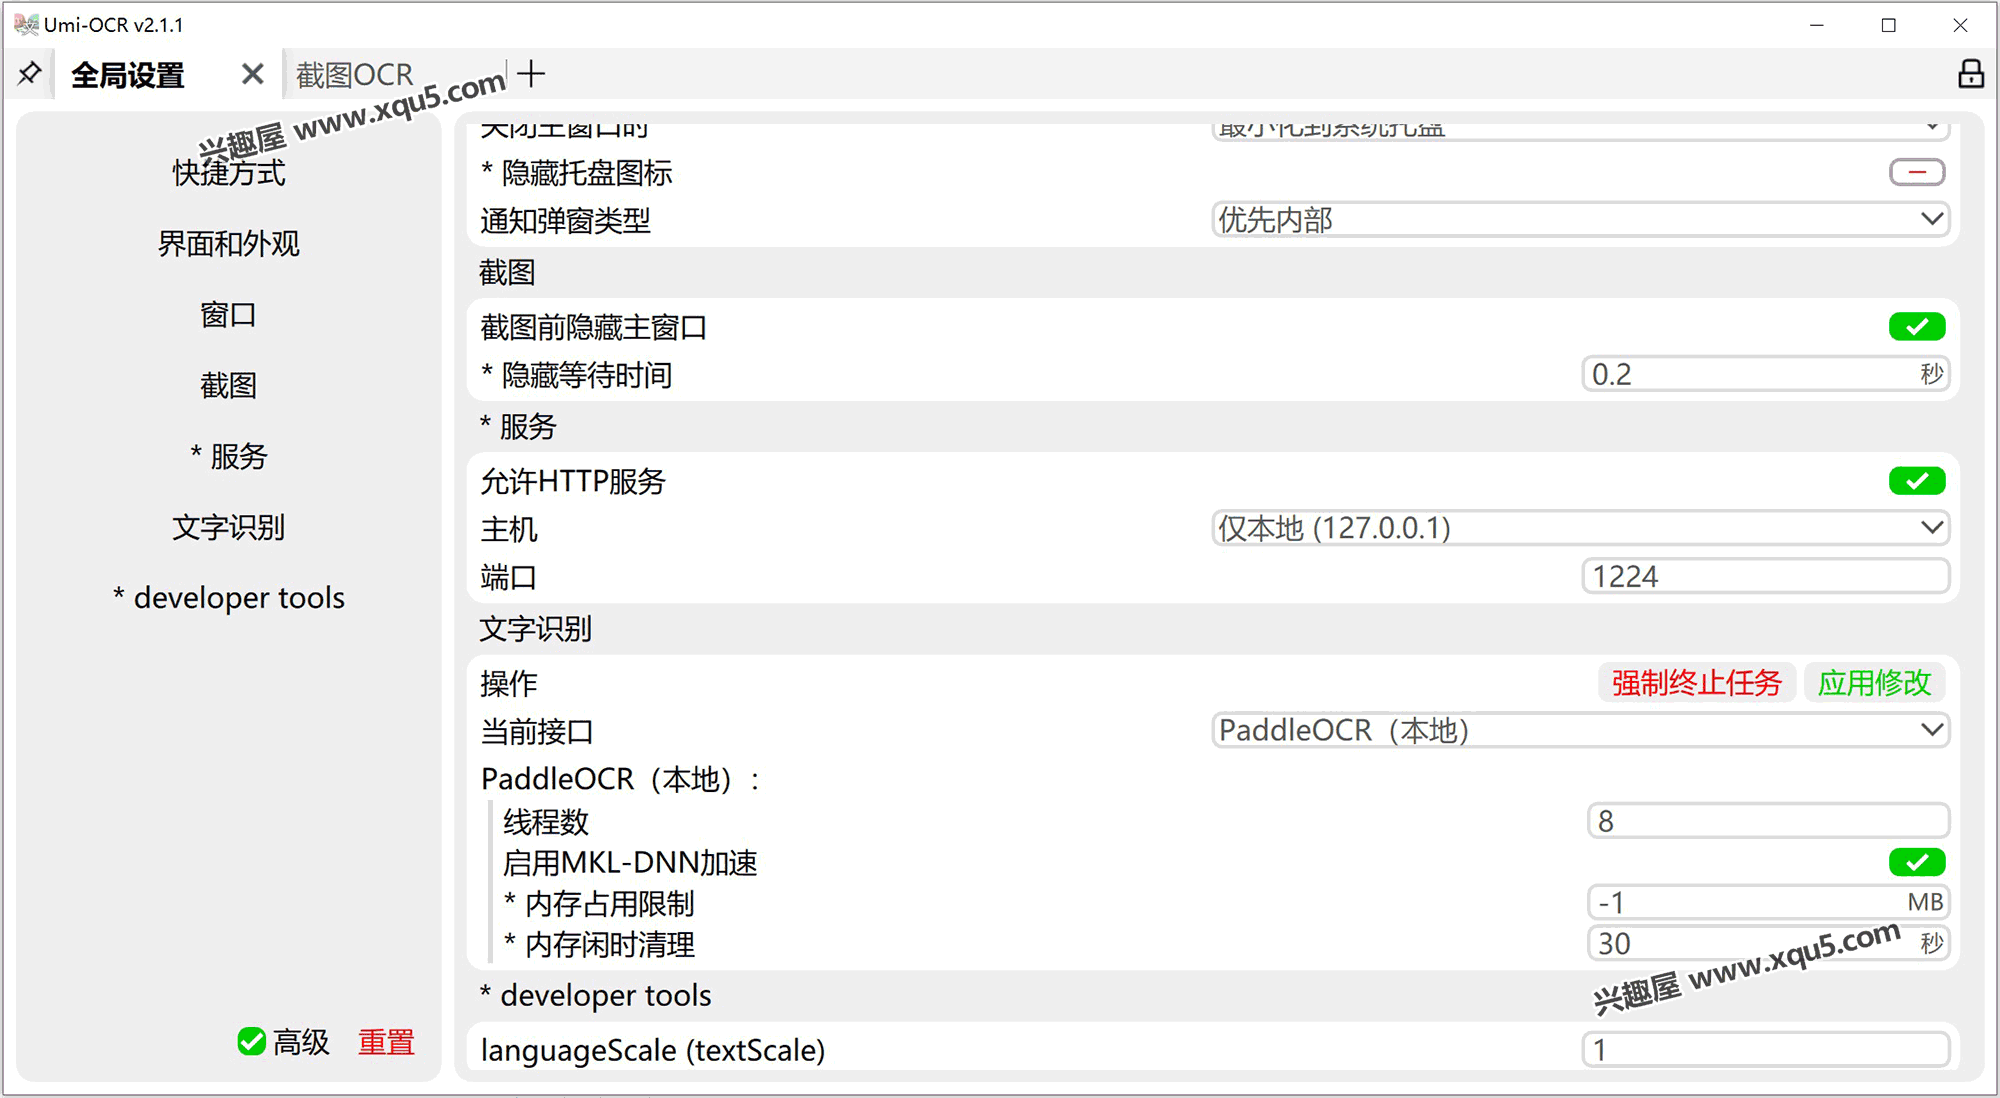This screenshot has width=2000, height=1098.
Task: Click the 端口 port field 1224
Action: tap(1766, 576)
